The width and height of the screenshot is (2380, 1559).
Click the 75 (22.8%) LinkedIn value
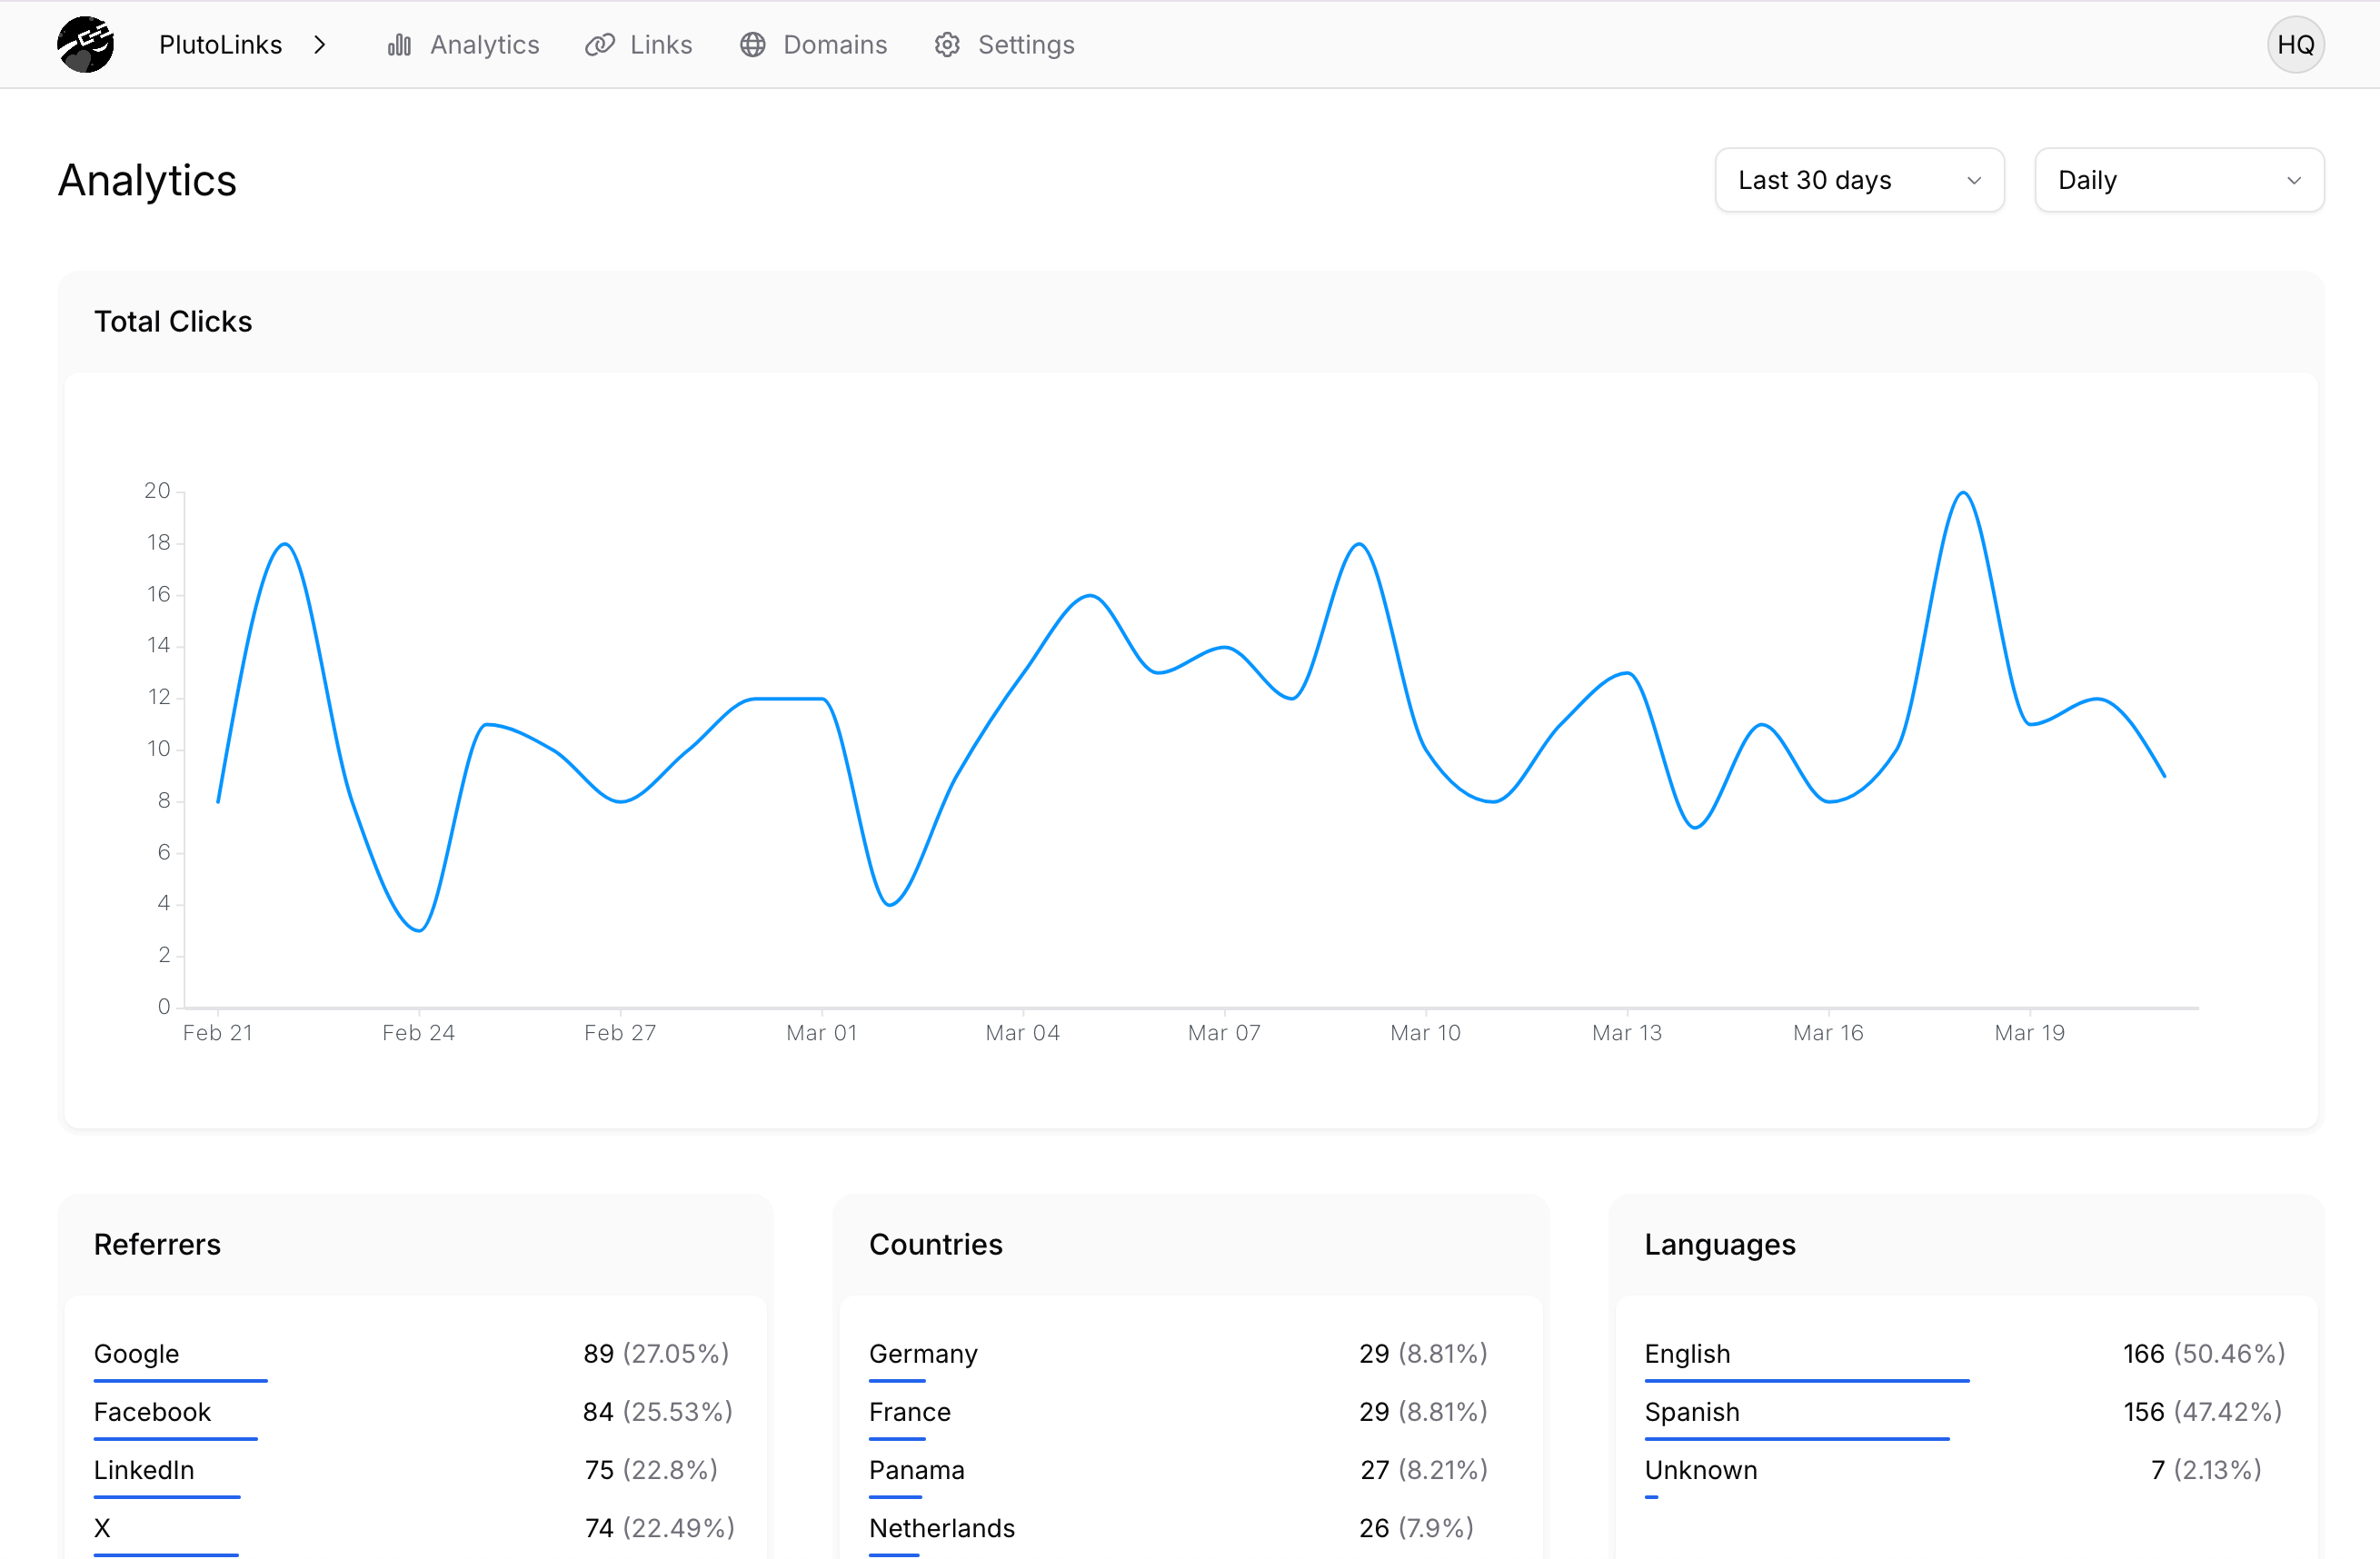pos(651,1469)
